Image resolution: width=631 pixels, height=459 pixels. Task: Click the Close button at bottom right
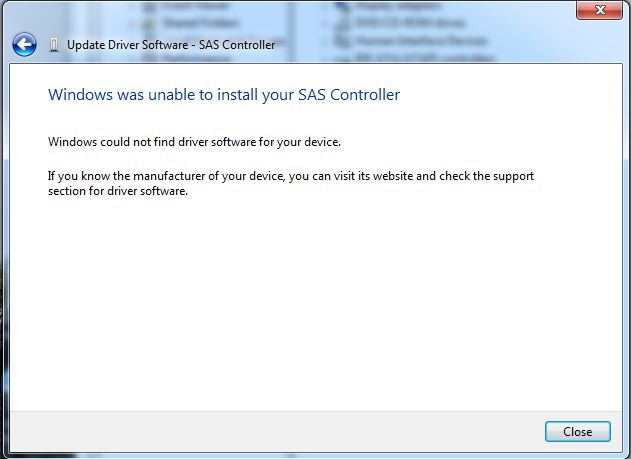coord(577,432)
